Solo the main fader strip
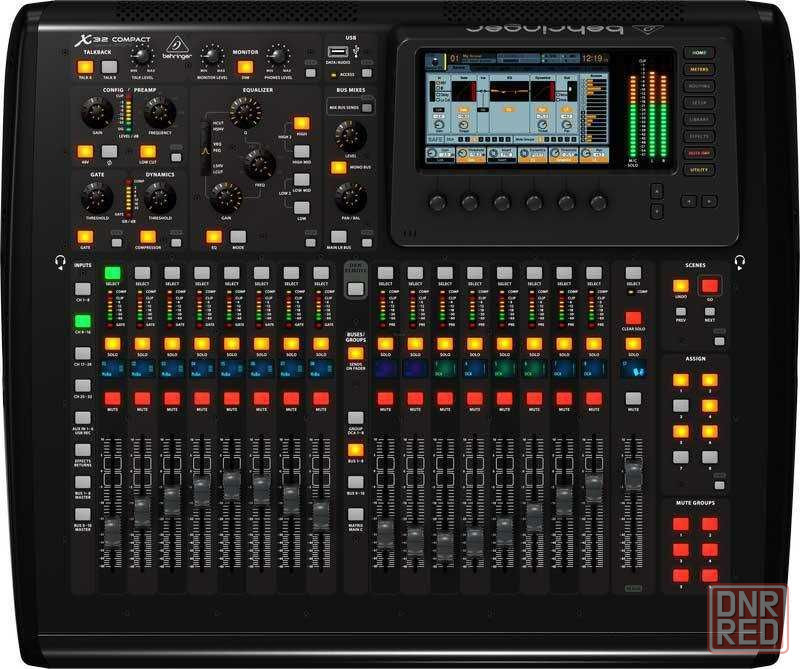This screenshot has width=800, height=669. click(x=633, y=344)
